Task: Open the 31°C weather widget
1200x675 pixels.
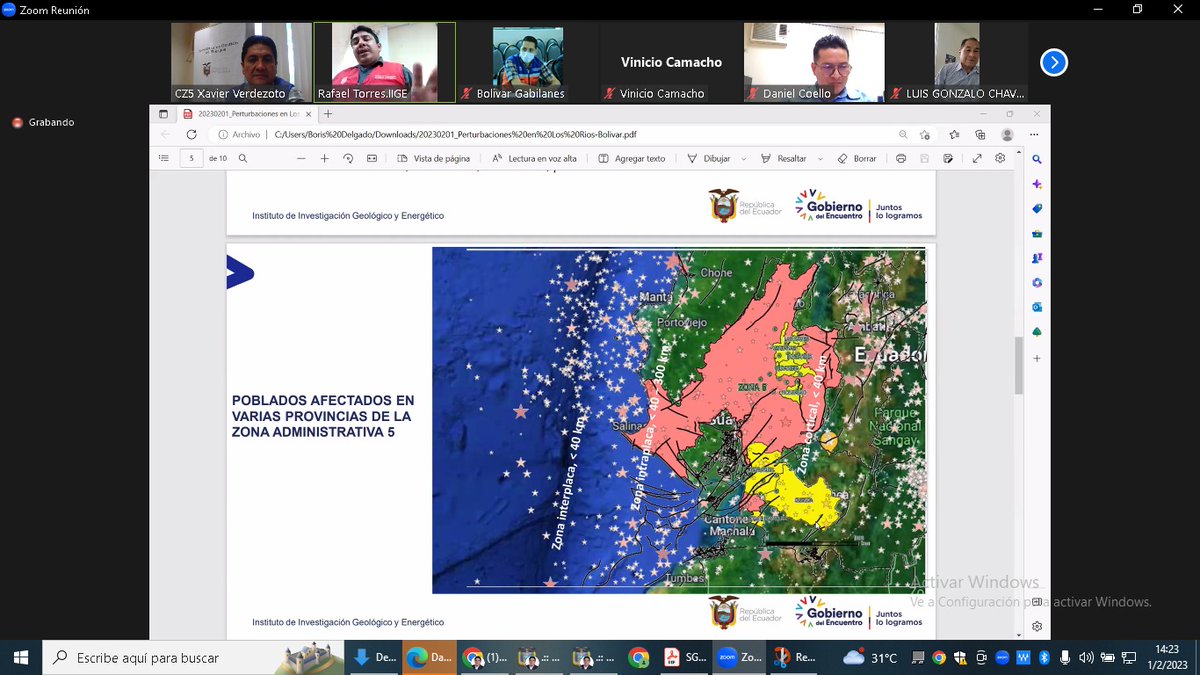Action: [871, 658]
